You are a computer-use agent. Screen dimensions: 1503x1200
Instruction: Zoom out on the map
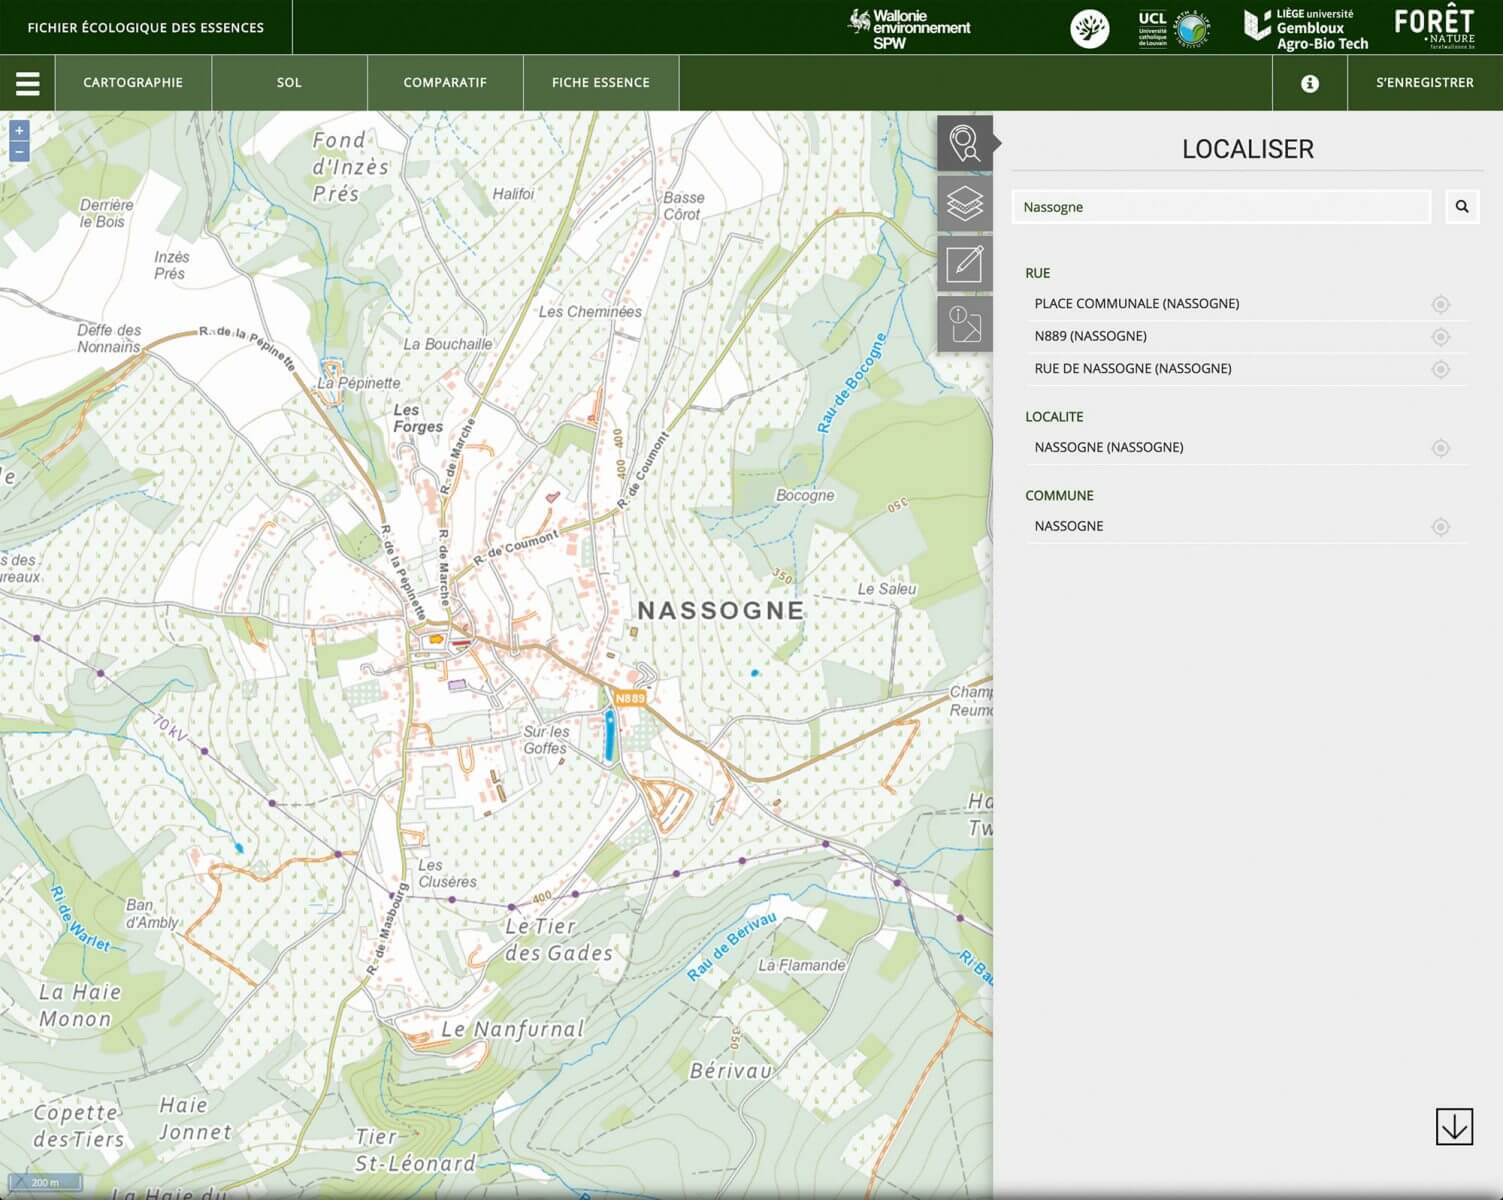(x=19, y=151)
